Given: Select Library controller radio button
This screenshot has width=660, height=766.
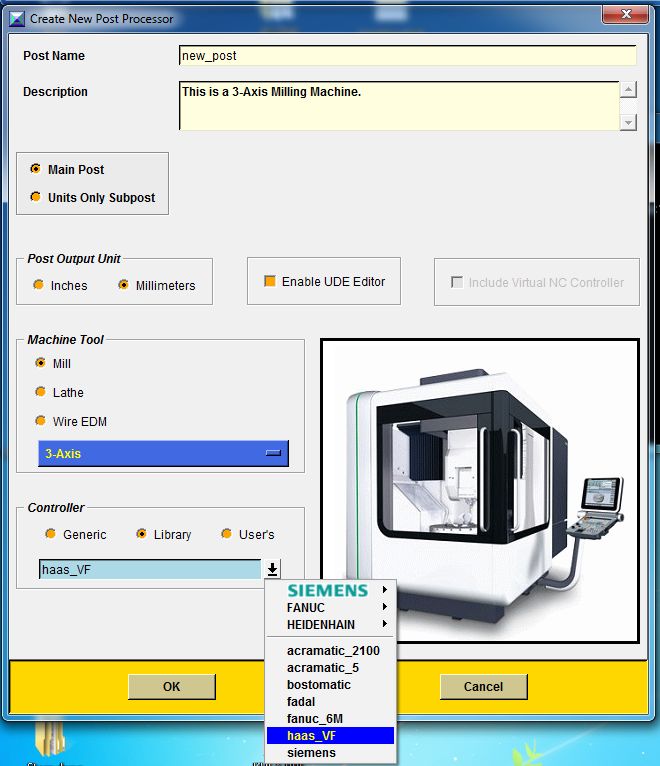Looking at the screenshot, I should [141, 534].
